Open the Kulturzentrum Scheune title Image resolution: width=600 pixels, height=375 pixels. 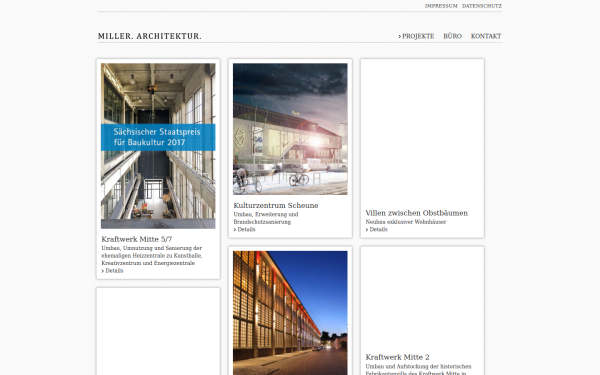276,205
